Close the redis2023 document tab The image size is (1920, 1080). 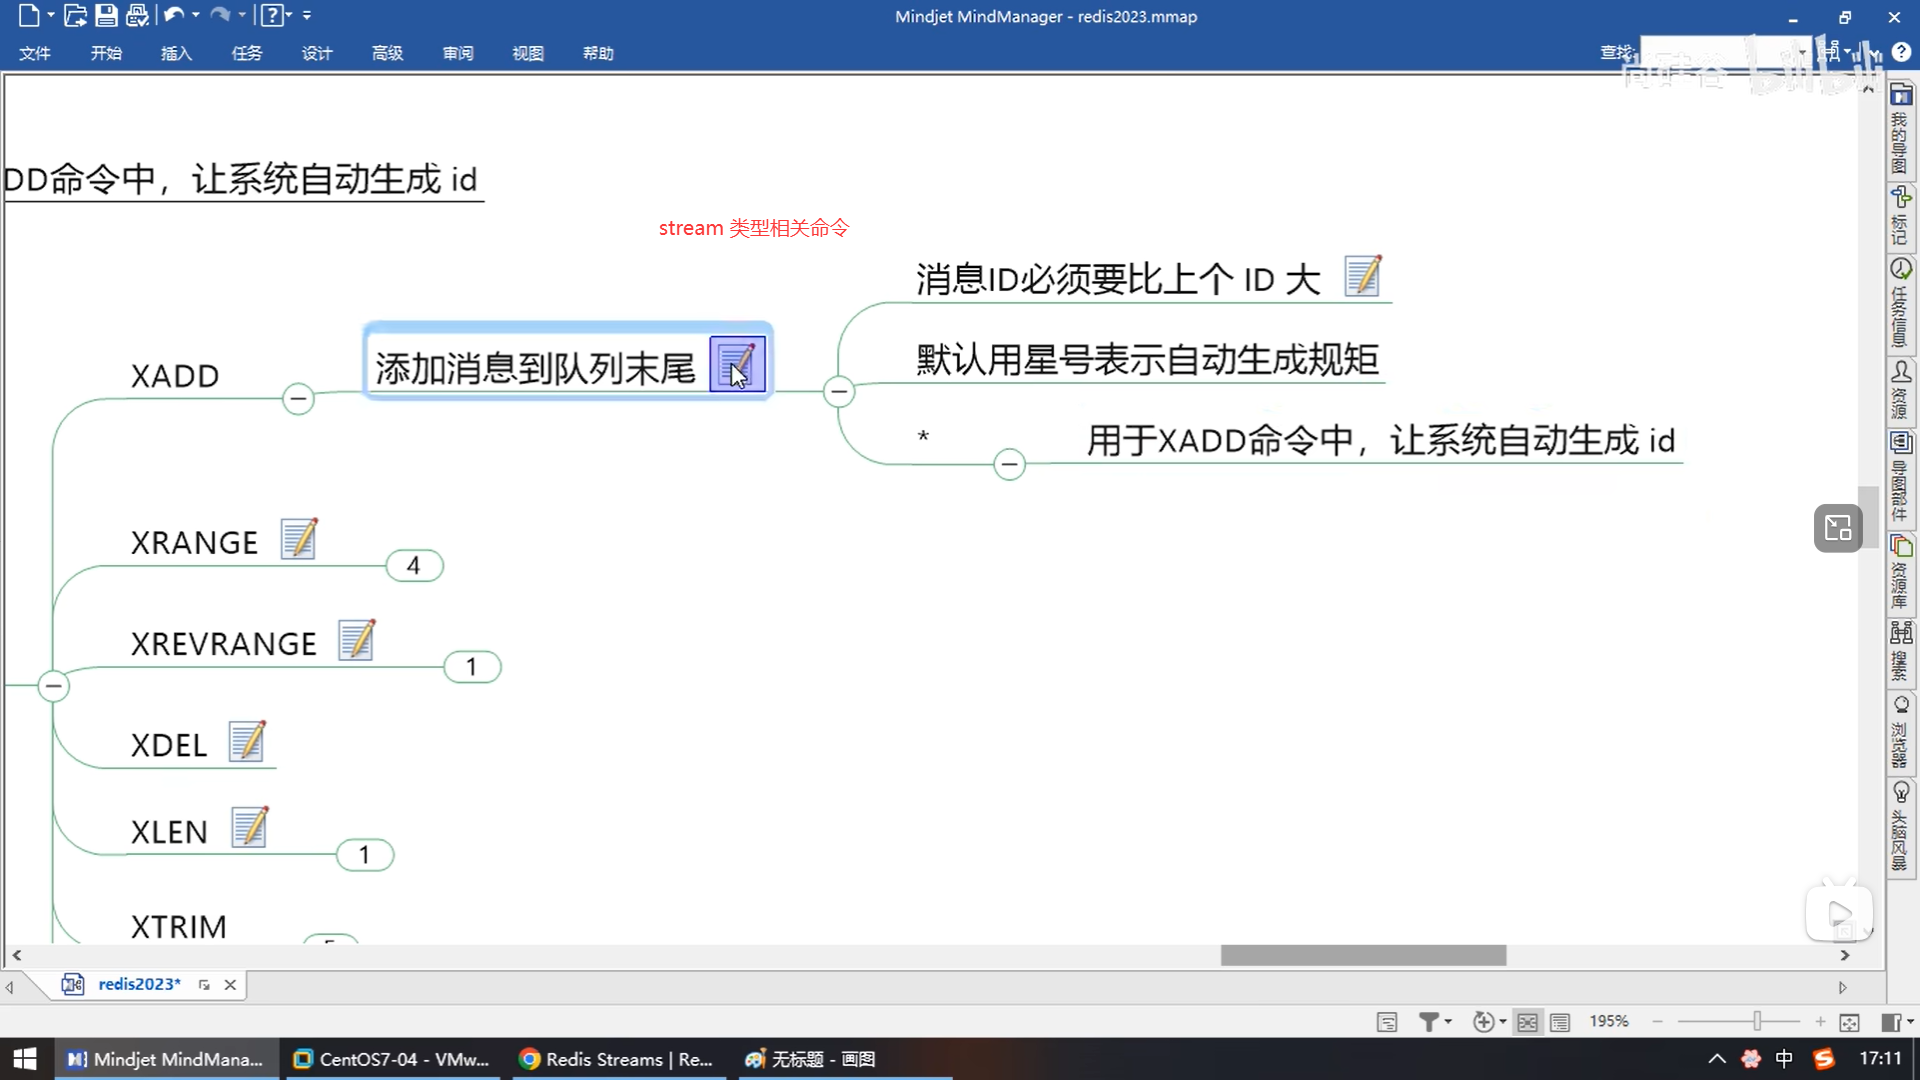click(230, 984)
